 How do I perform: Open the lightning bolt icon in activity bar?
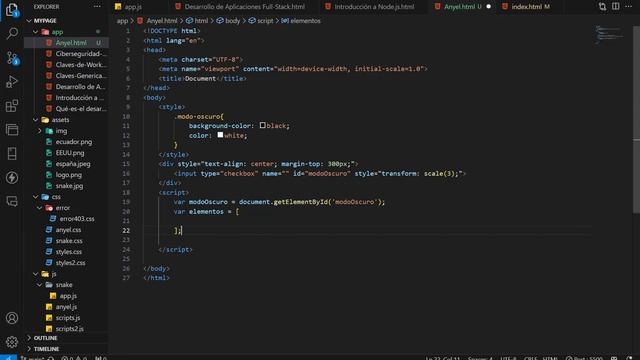click(x=12, y=178)
